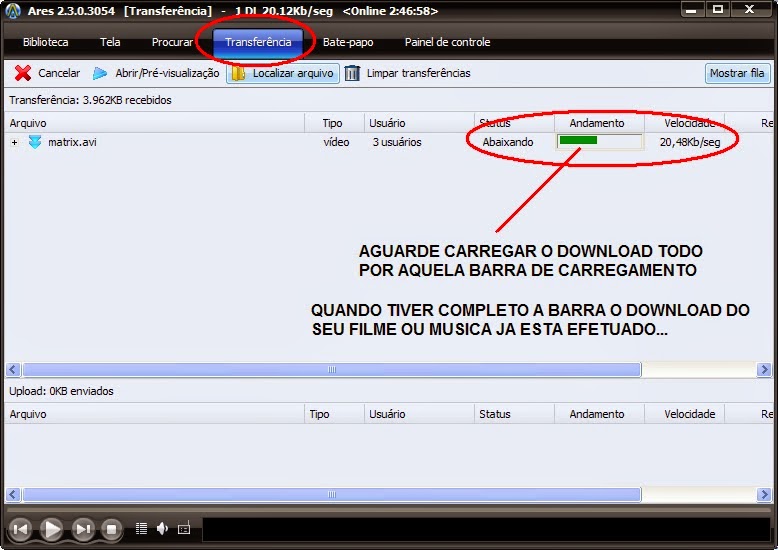Open the playlist list icon in player
This screenshot has width=778, height=550.
pyautogui.click(x=141, y=529)
